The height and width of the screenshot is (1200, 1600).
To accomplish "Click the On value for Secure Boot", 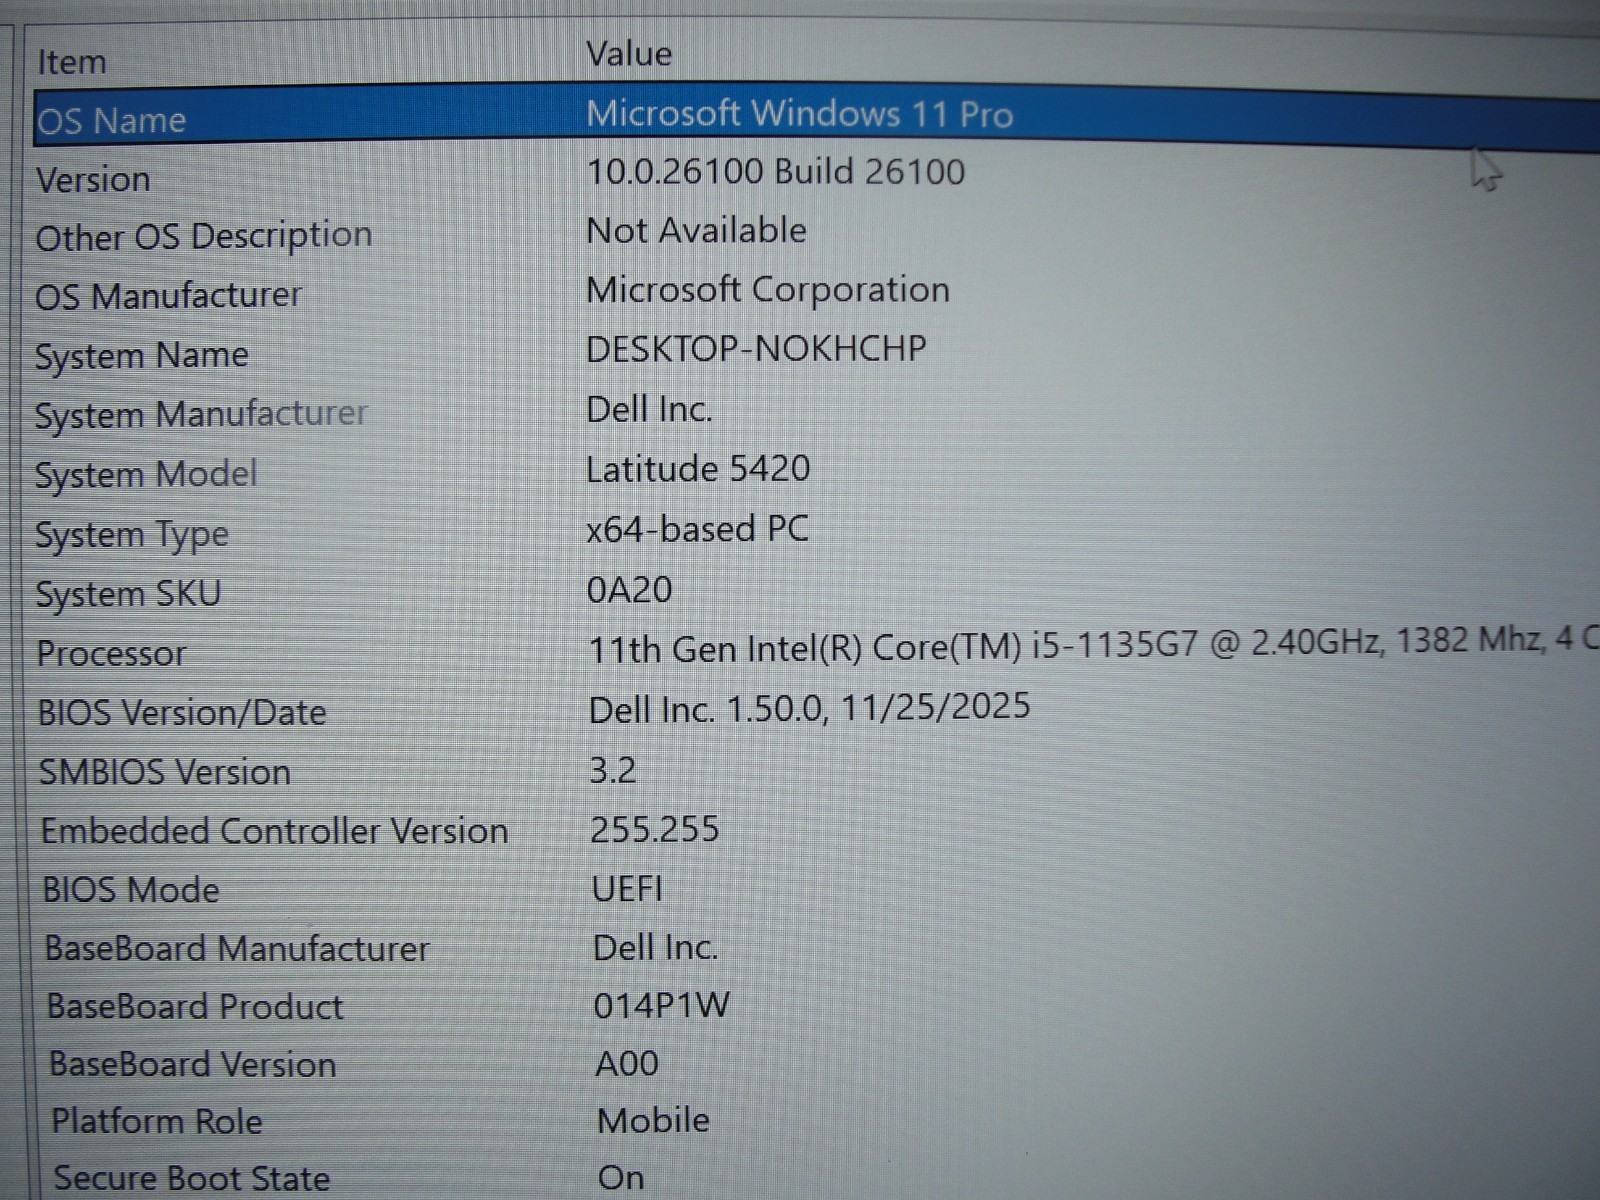I will tap(621, 1178).
